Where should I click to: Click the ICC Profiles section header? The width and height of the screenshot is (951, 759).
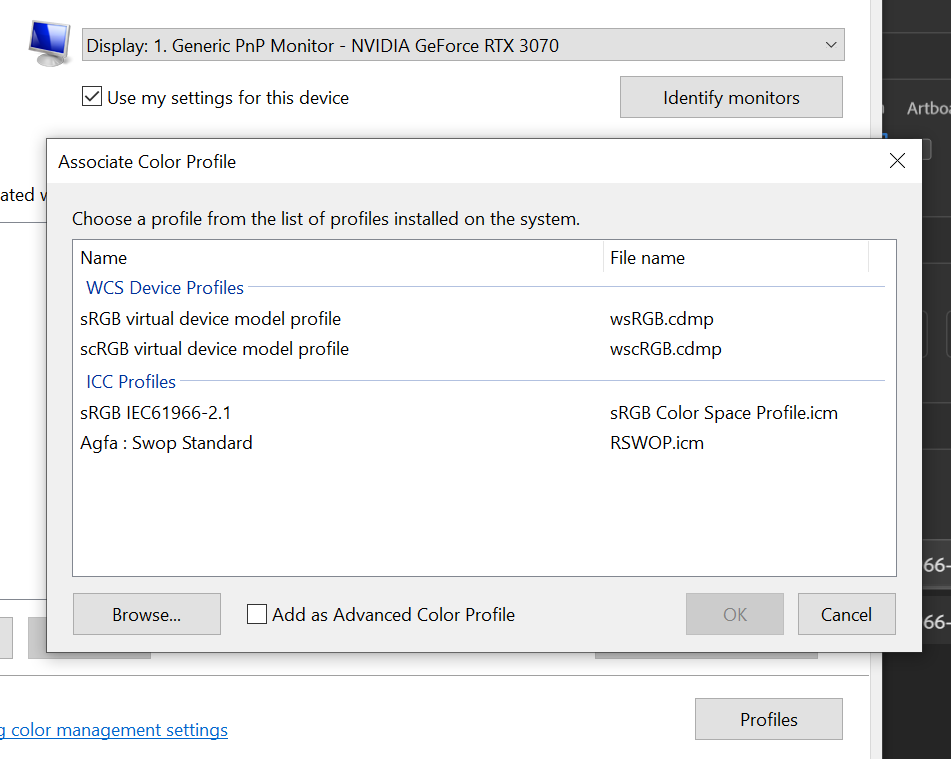tap(130, 382)
